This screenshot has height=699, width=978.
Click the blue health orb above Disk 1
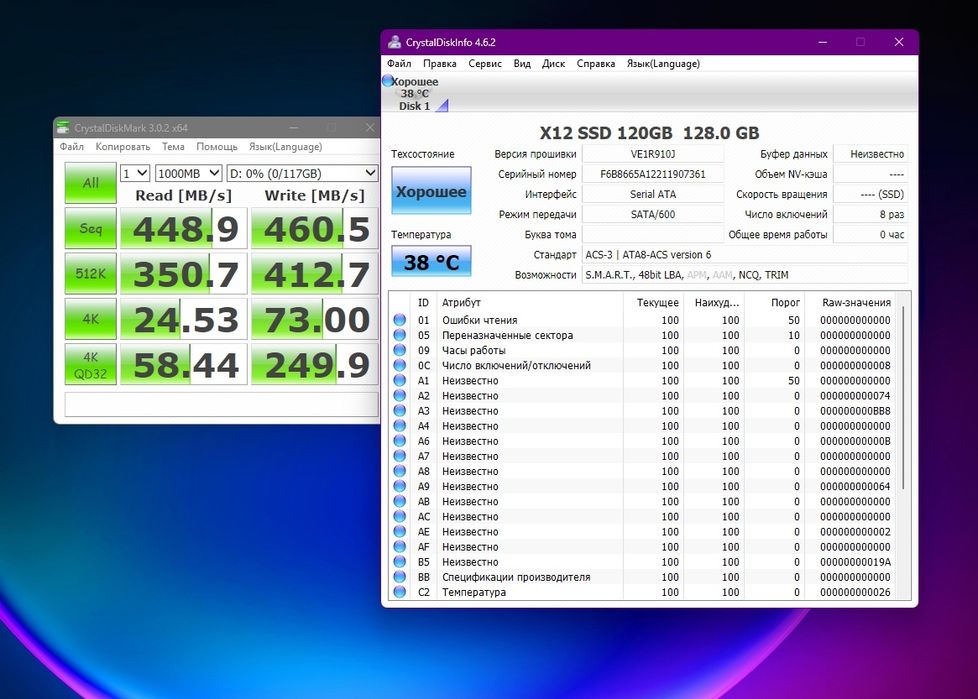pyautogui.click(x=387, y=81)
